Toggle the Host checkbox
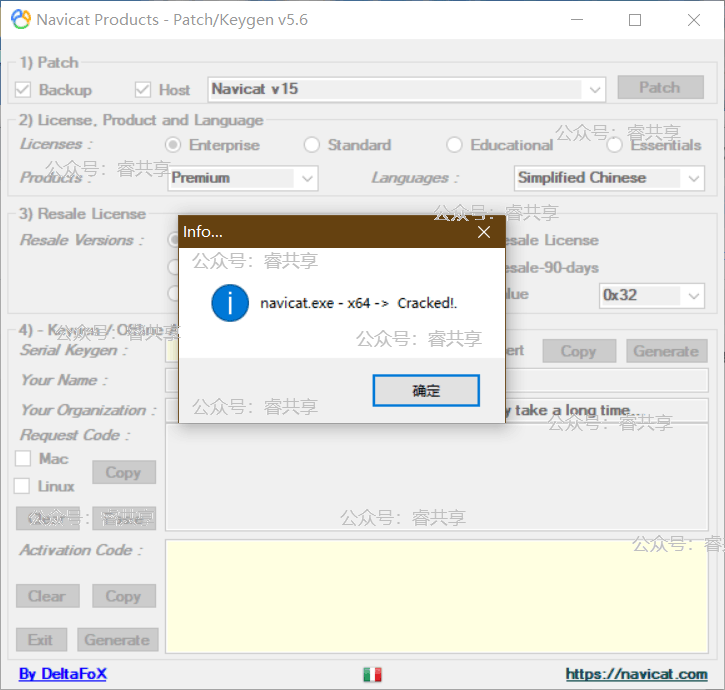The image size is (725, 690). pos(143,90)
